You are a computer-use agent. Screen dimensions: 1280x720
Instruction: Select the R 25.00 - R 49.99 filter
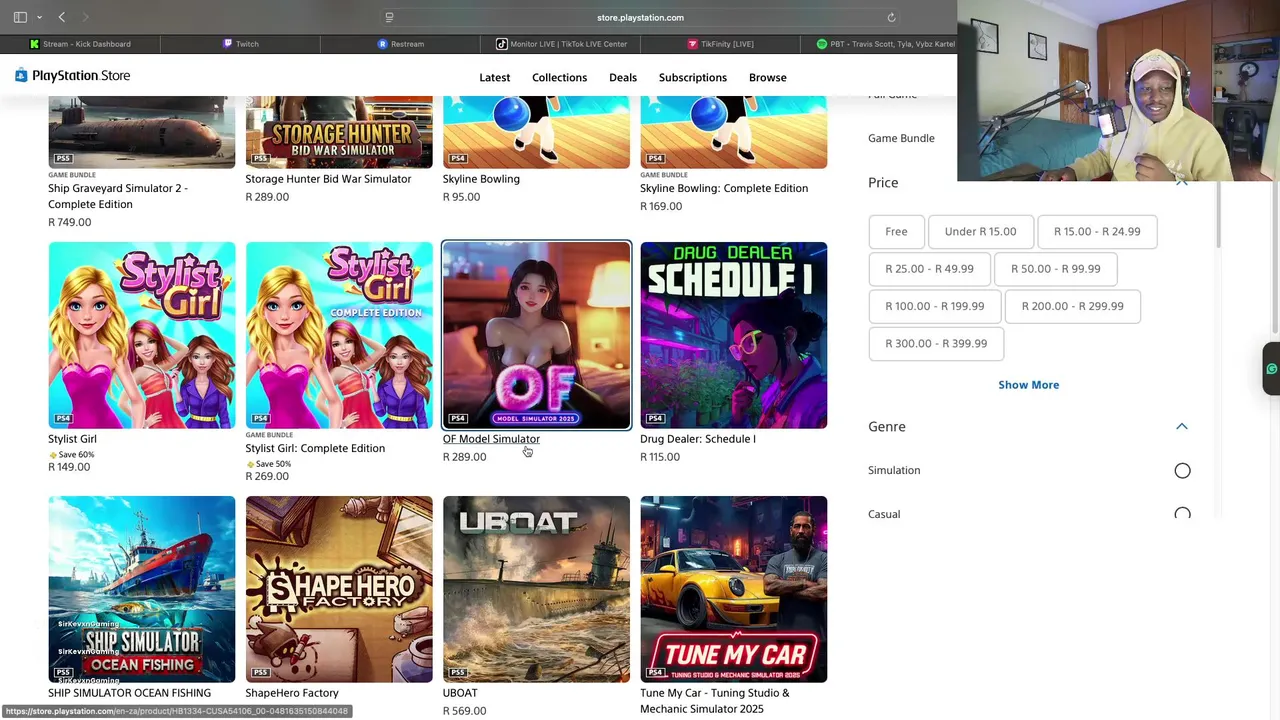coord(929,268)
